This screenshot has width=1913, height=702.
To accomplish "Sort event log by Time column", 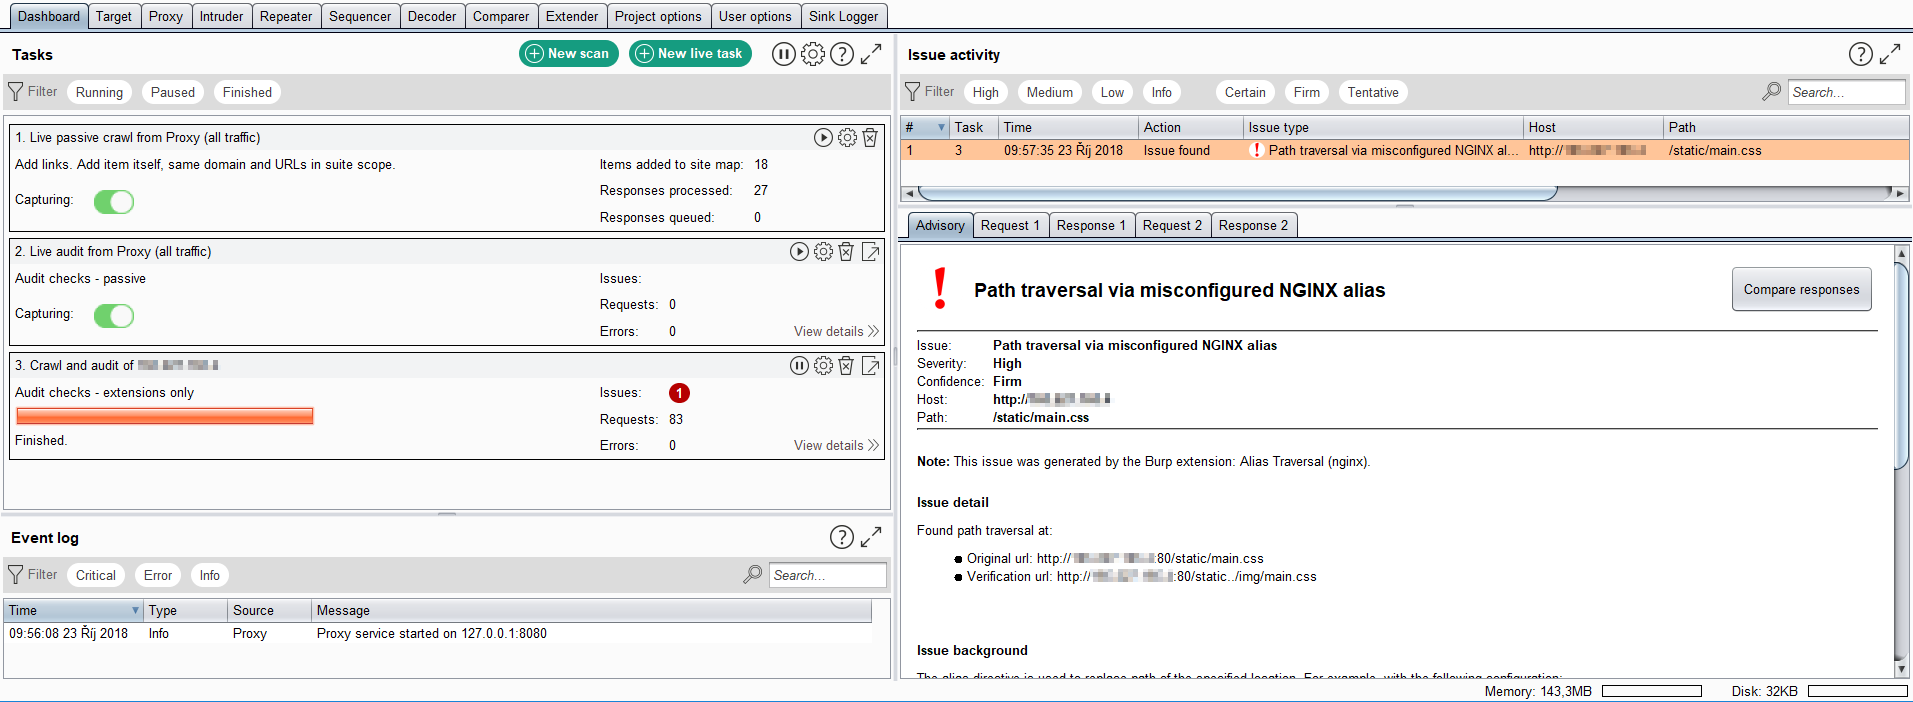I will click(x=74, y=610).
